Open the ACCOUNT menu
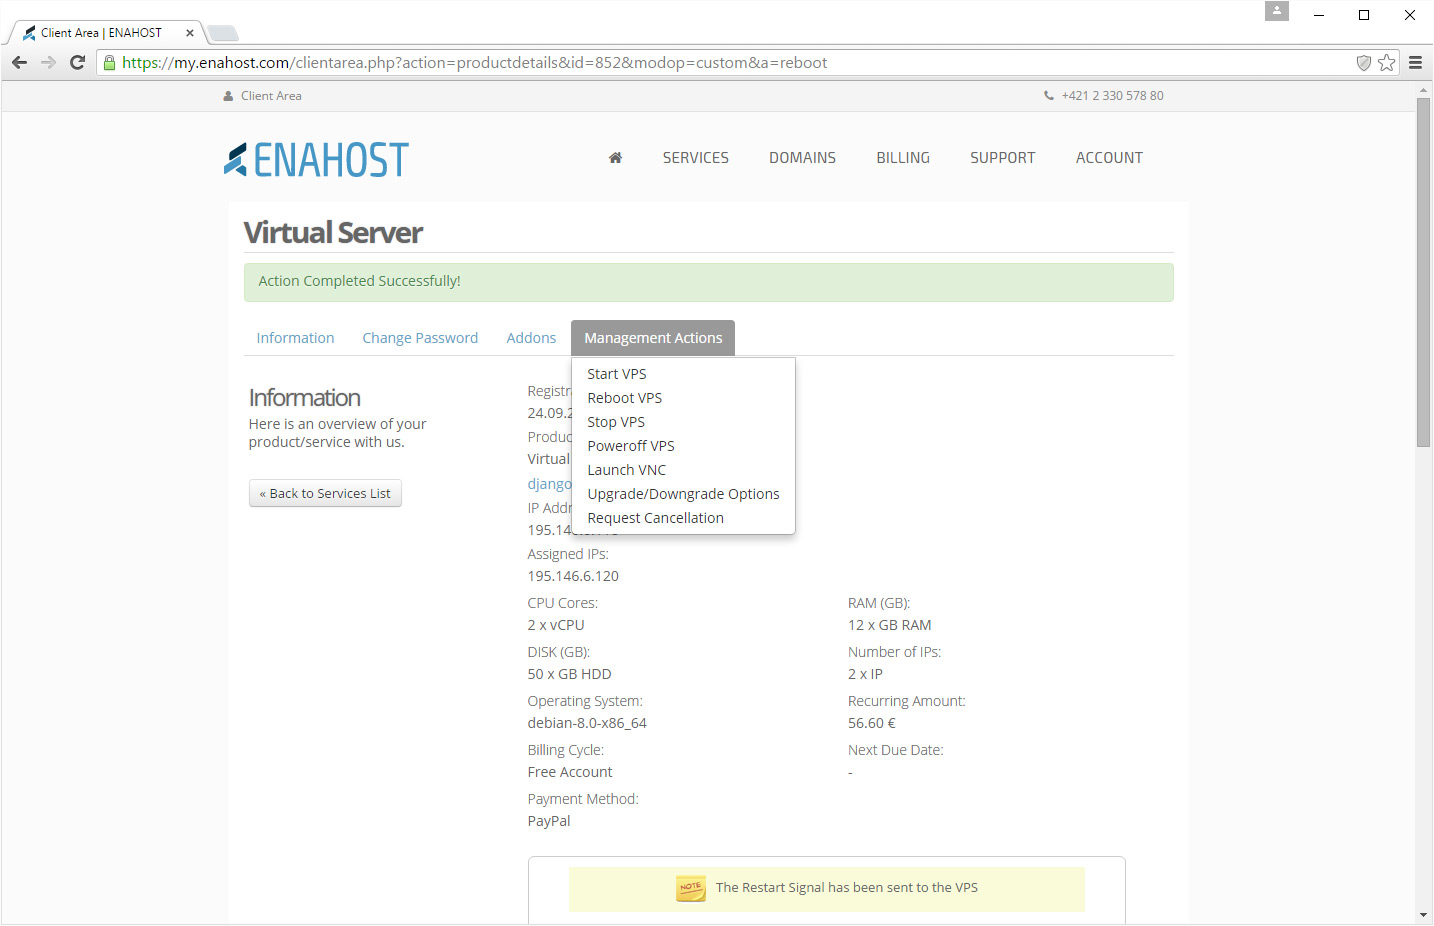Screen dimensions: 1434x926 click(1109, 158)
